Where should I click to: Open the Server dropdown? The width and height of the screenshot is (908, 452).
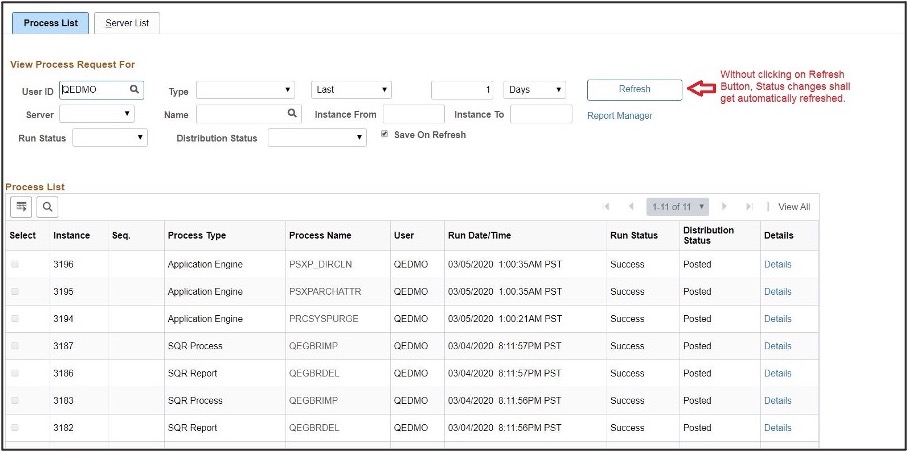[x=97, y=114]
